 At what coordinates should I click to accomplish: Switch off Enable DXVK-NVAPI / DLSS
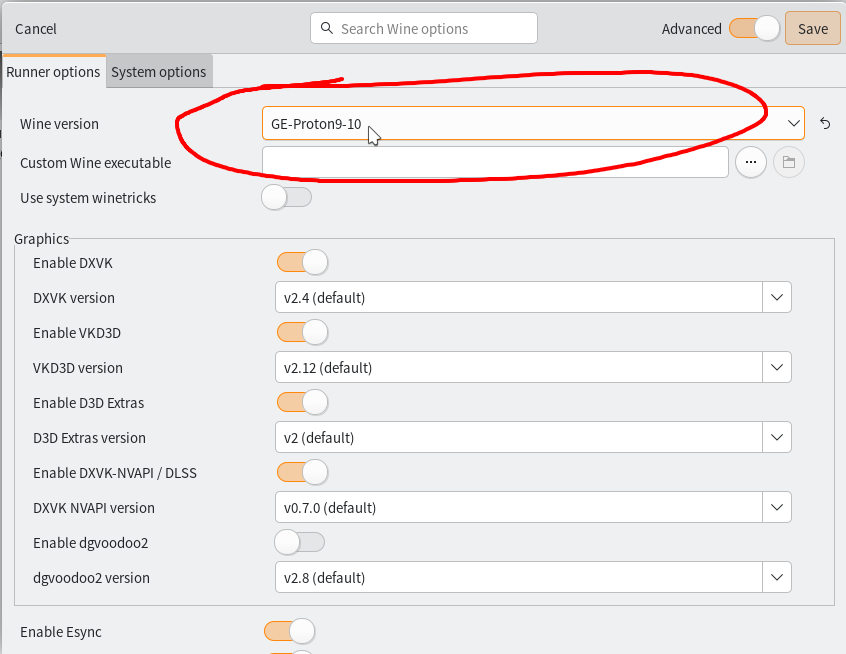[x=302, y=473]
